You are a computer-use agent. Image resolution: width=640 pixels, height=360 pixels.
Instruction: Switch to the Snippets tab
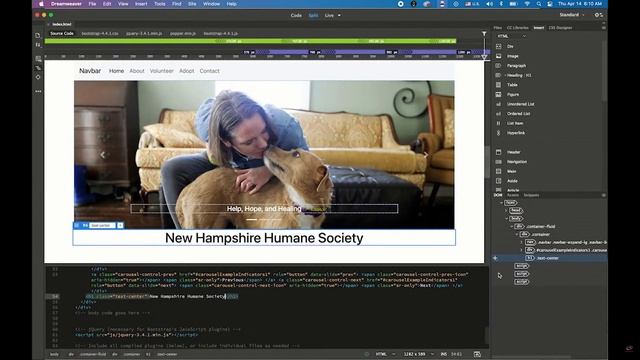click(531, 195)
